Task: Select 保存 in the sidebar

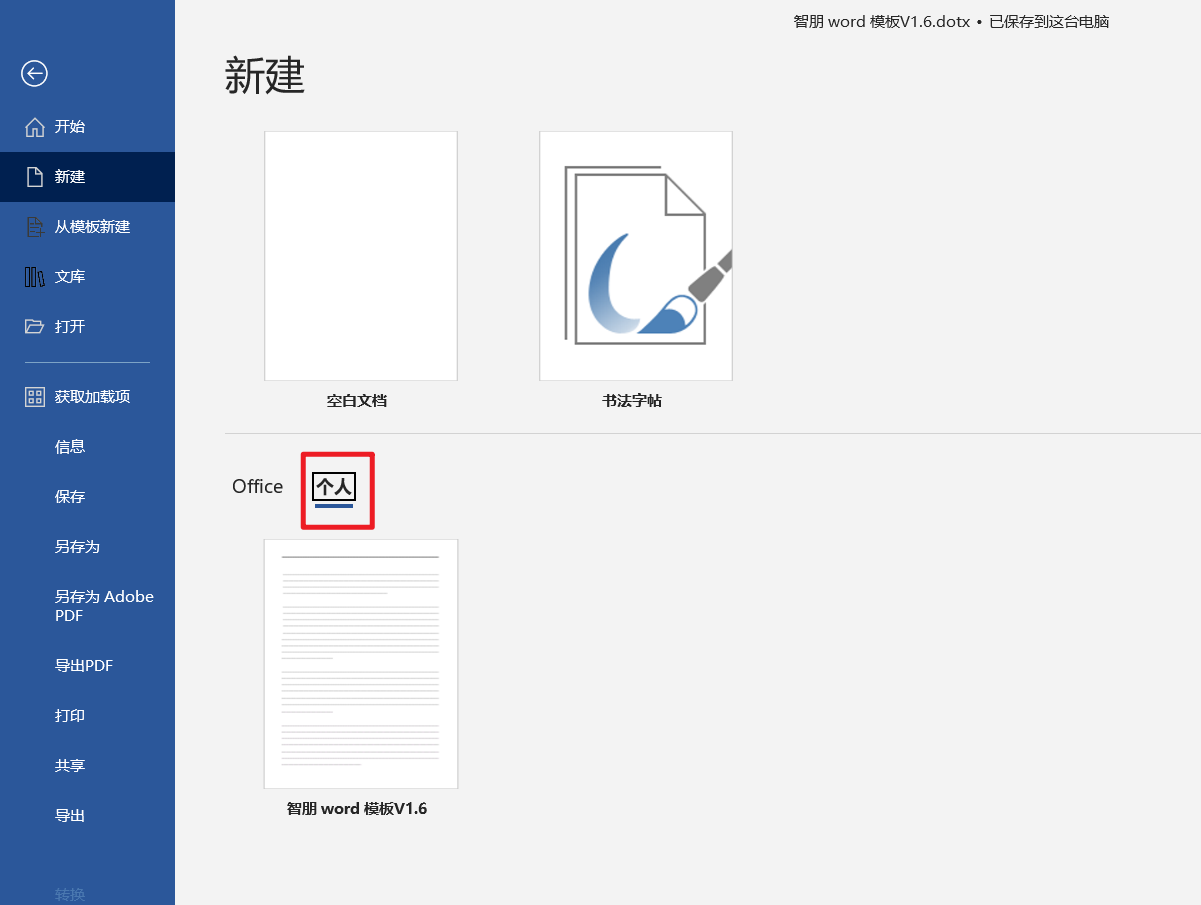Action: (70, 497)
